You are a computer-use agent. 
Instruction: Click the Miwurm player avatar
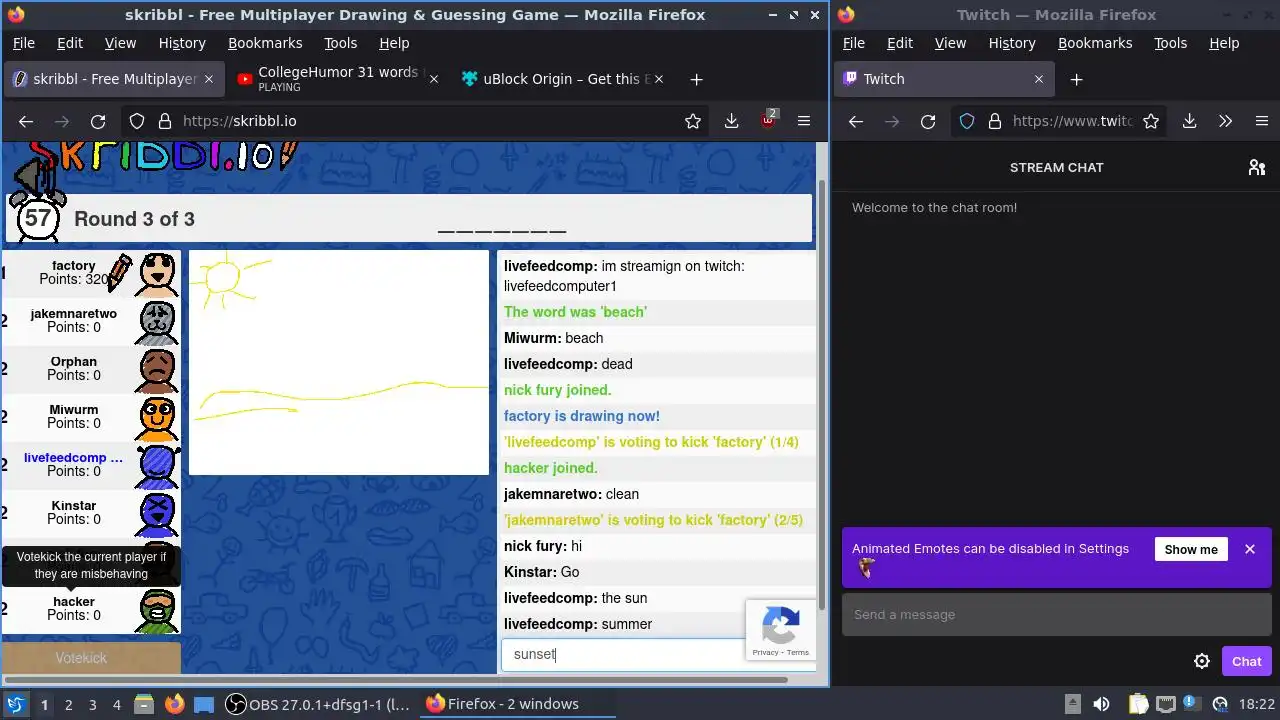(x=158, y=417)
